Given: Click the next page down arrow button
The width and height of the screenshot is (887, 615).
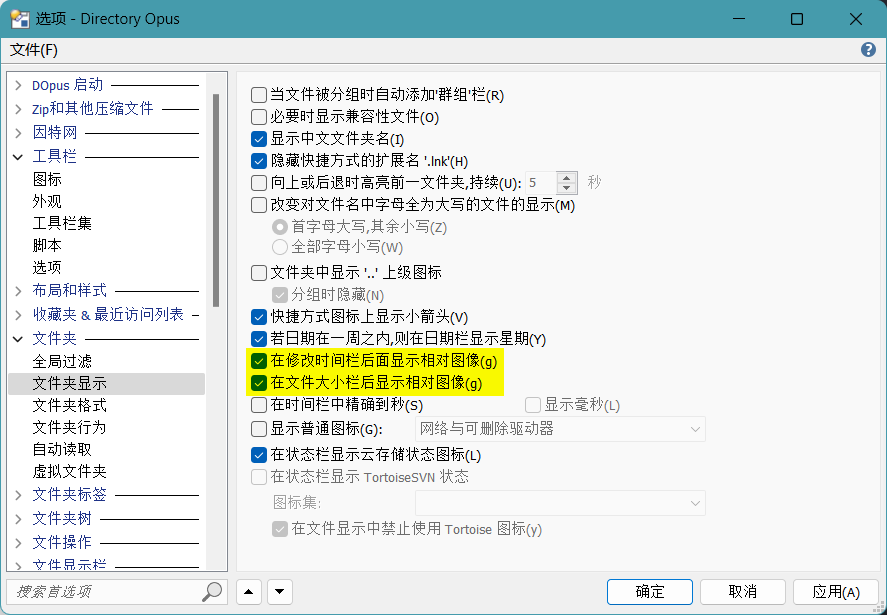Looking at the screenshot, I should pyautogui.click(x=279, y=592).
